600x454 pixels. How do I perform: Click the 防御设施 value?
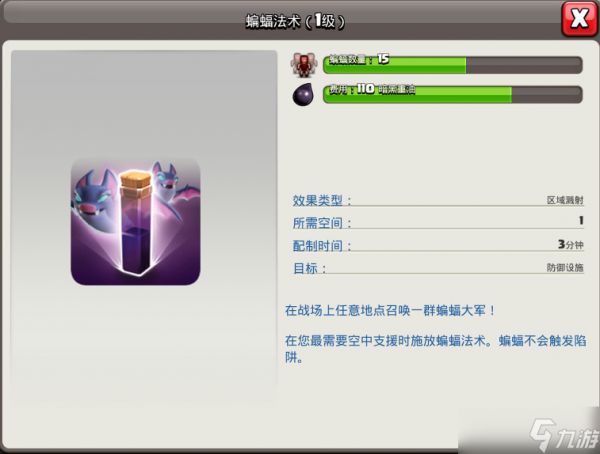tap(565, 267)
